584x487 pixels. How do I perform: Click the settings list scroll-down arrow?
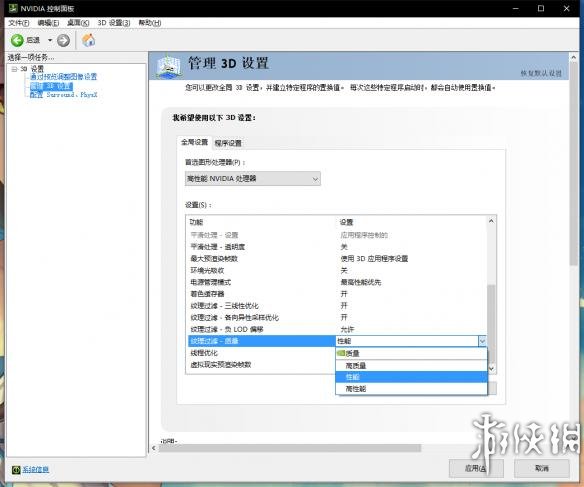pyautogui.click(x=491, y=369)
